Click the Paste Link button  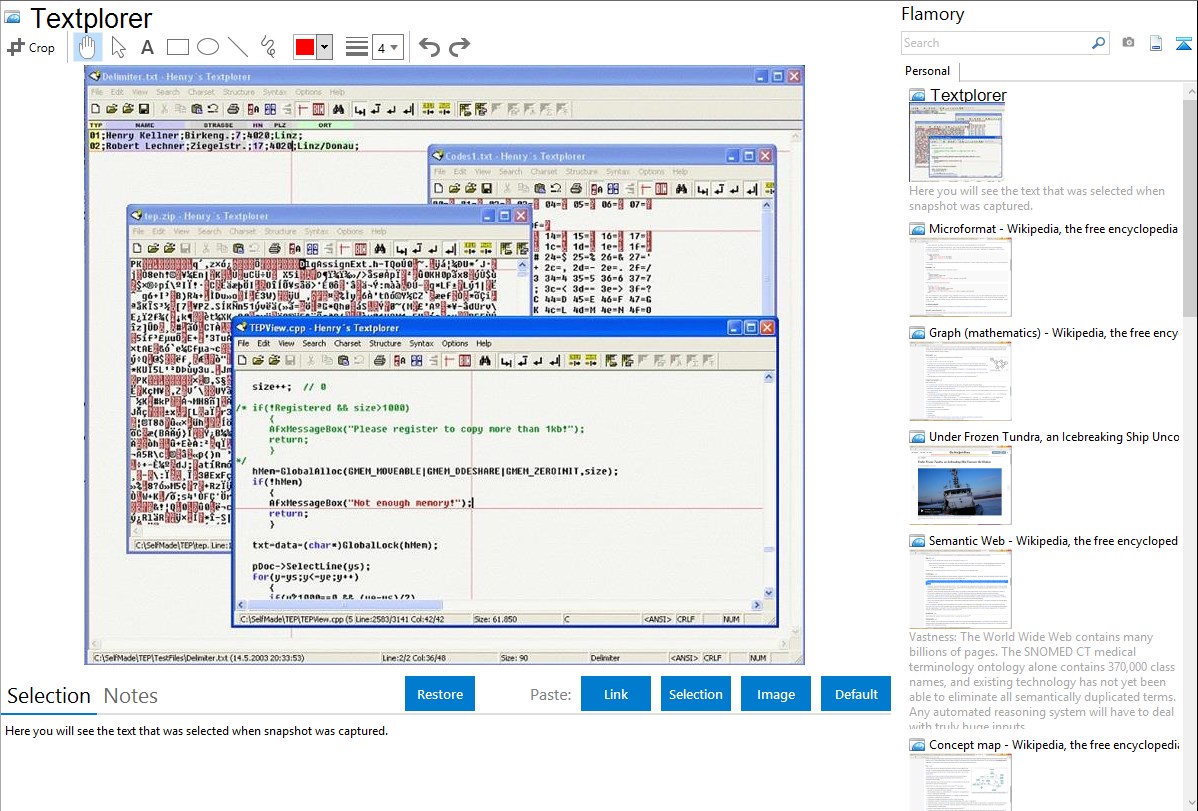[x=616, y=694]
